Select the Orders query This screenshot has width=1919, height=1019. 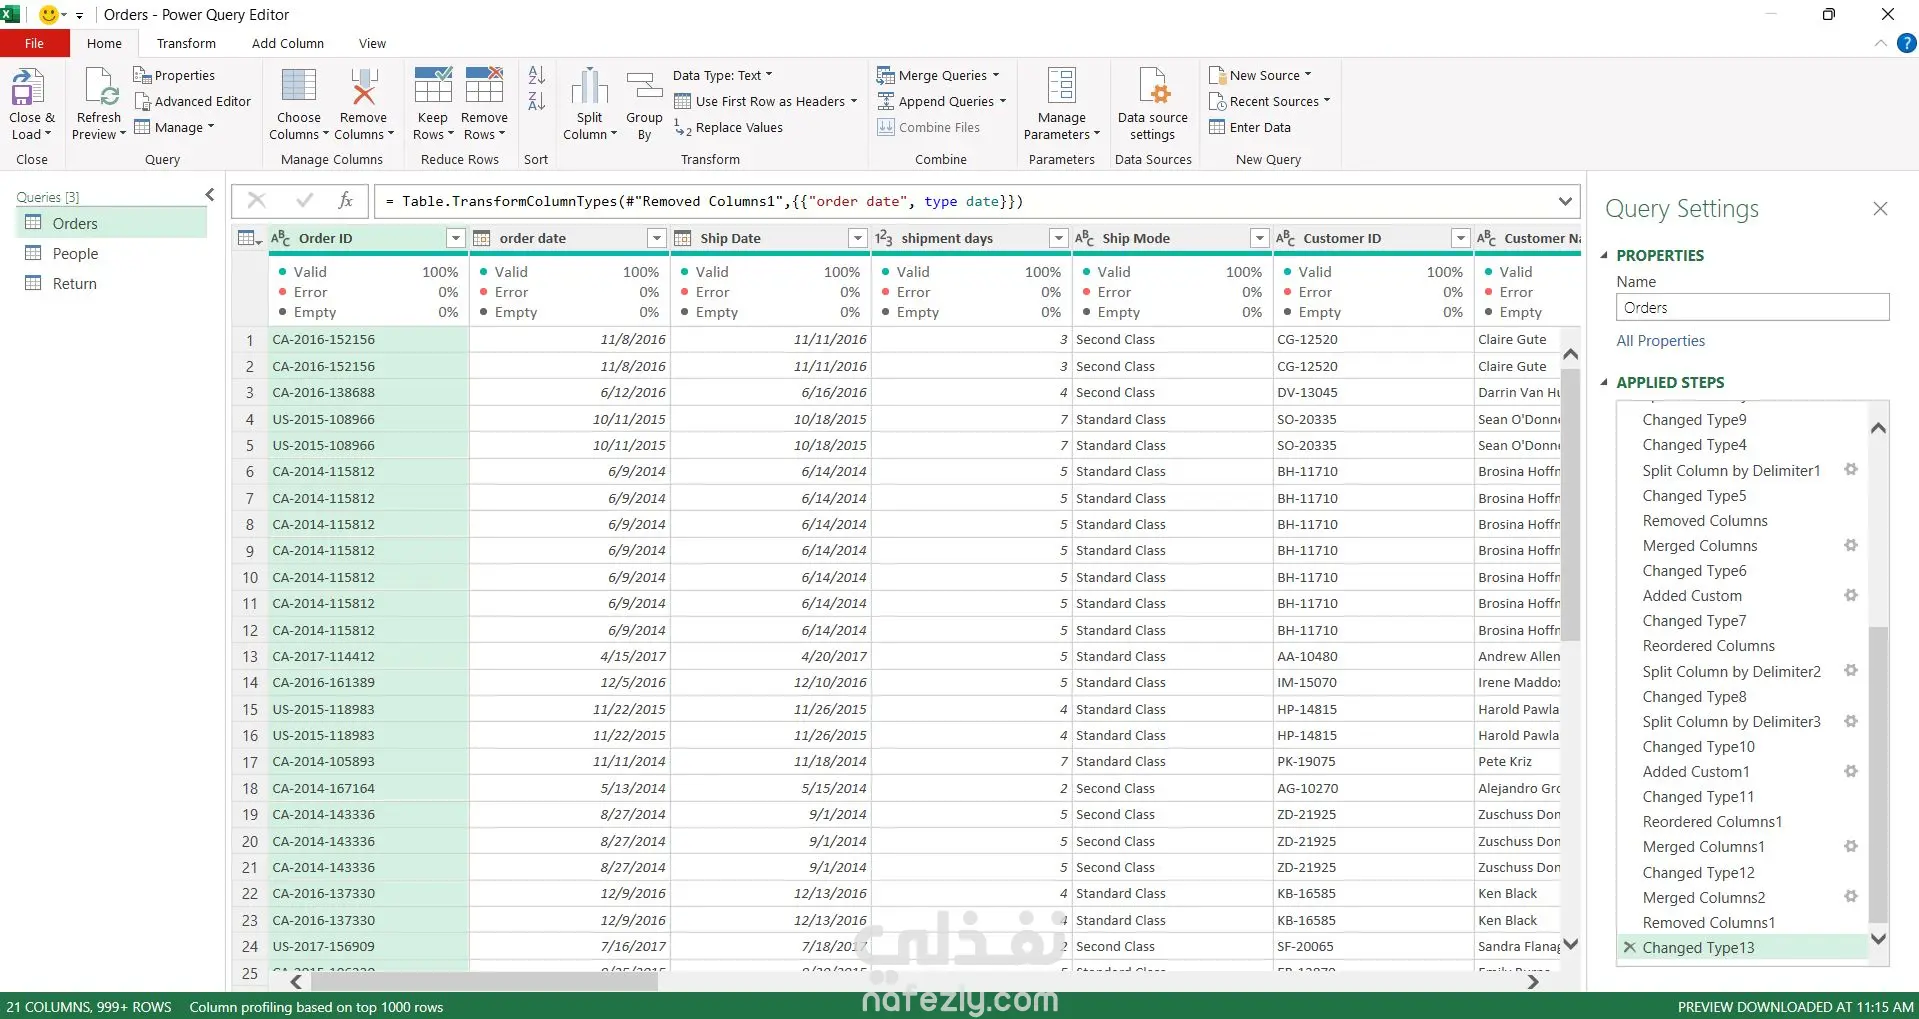tap(112, 223)
